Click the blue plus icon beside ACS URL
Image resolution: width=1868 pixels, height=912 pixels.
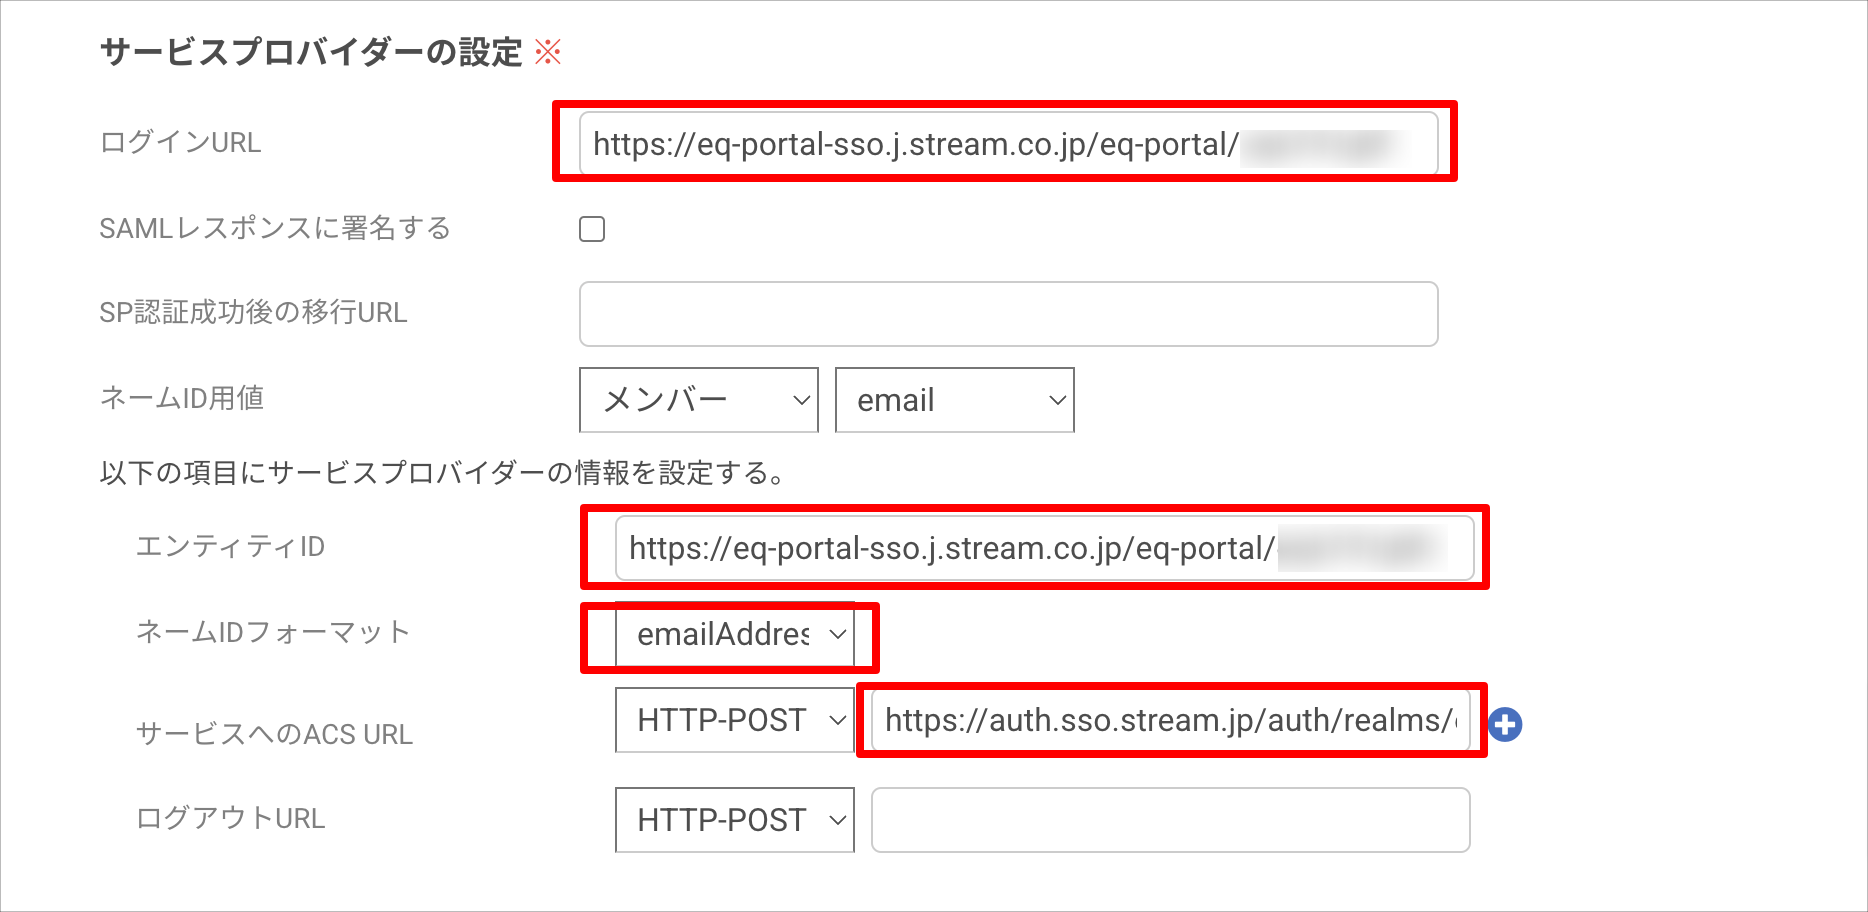[x=1505, y=724]
